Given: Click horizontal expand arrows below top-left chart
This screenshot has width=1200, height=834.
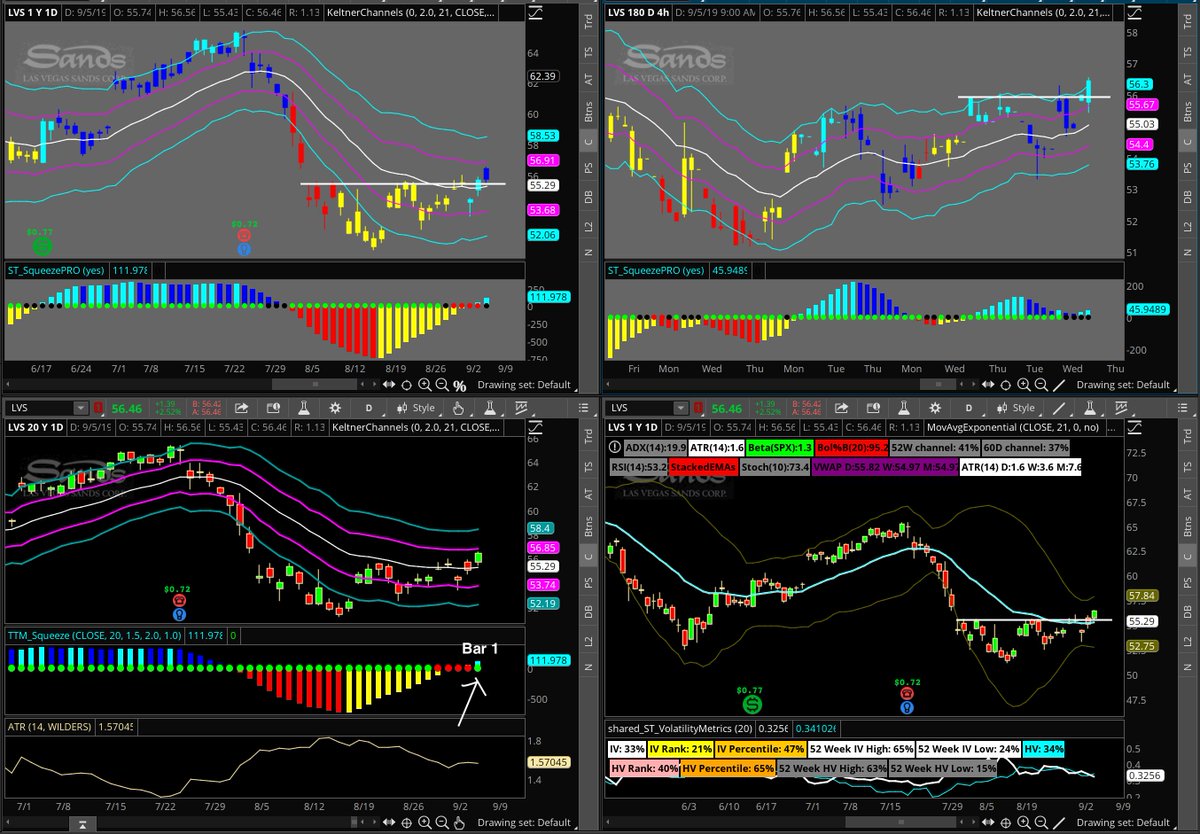Looking at the screenshot, I should 389,384.
